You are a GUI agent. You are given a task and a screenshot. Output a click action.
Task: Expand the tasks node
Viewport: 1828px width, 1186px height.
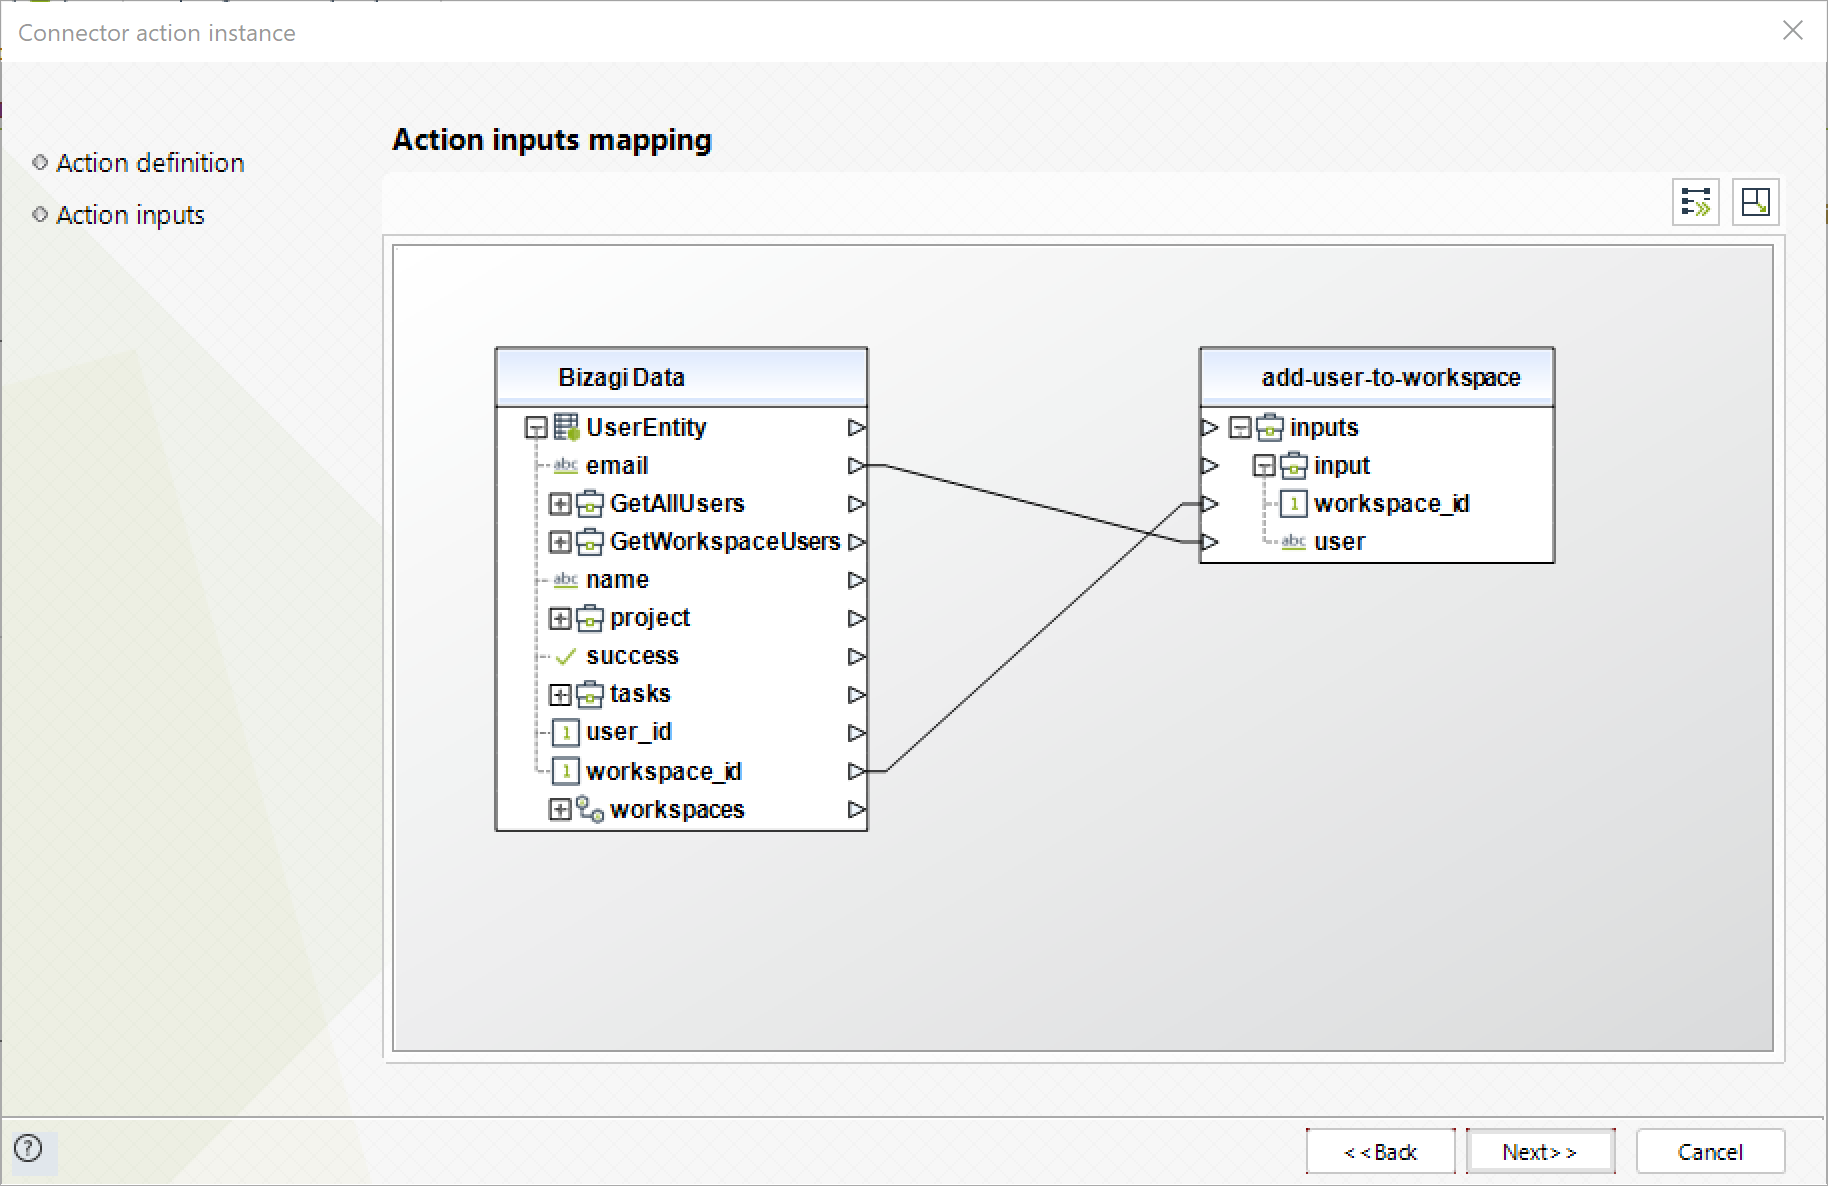pos(560,694)
